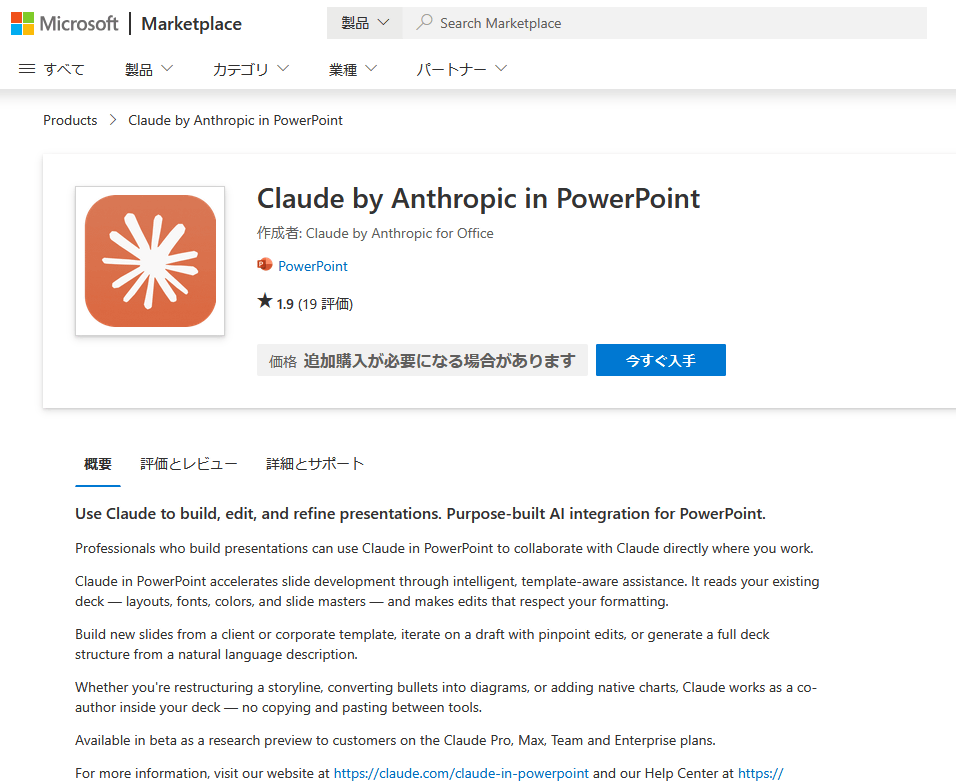Click the rating star icon
Screen dimensions: 956x784
[265, 302]
